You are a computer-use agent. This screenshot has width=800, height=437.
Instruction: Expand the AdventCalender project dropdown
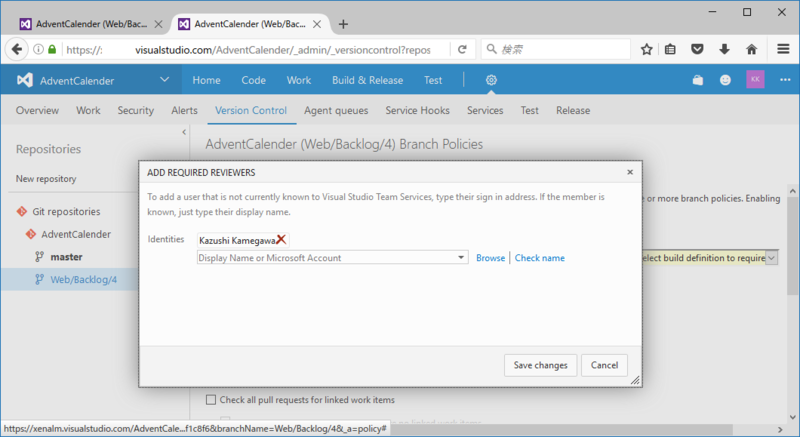coord(164,80)
